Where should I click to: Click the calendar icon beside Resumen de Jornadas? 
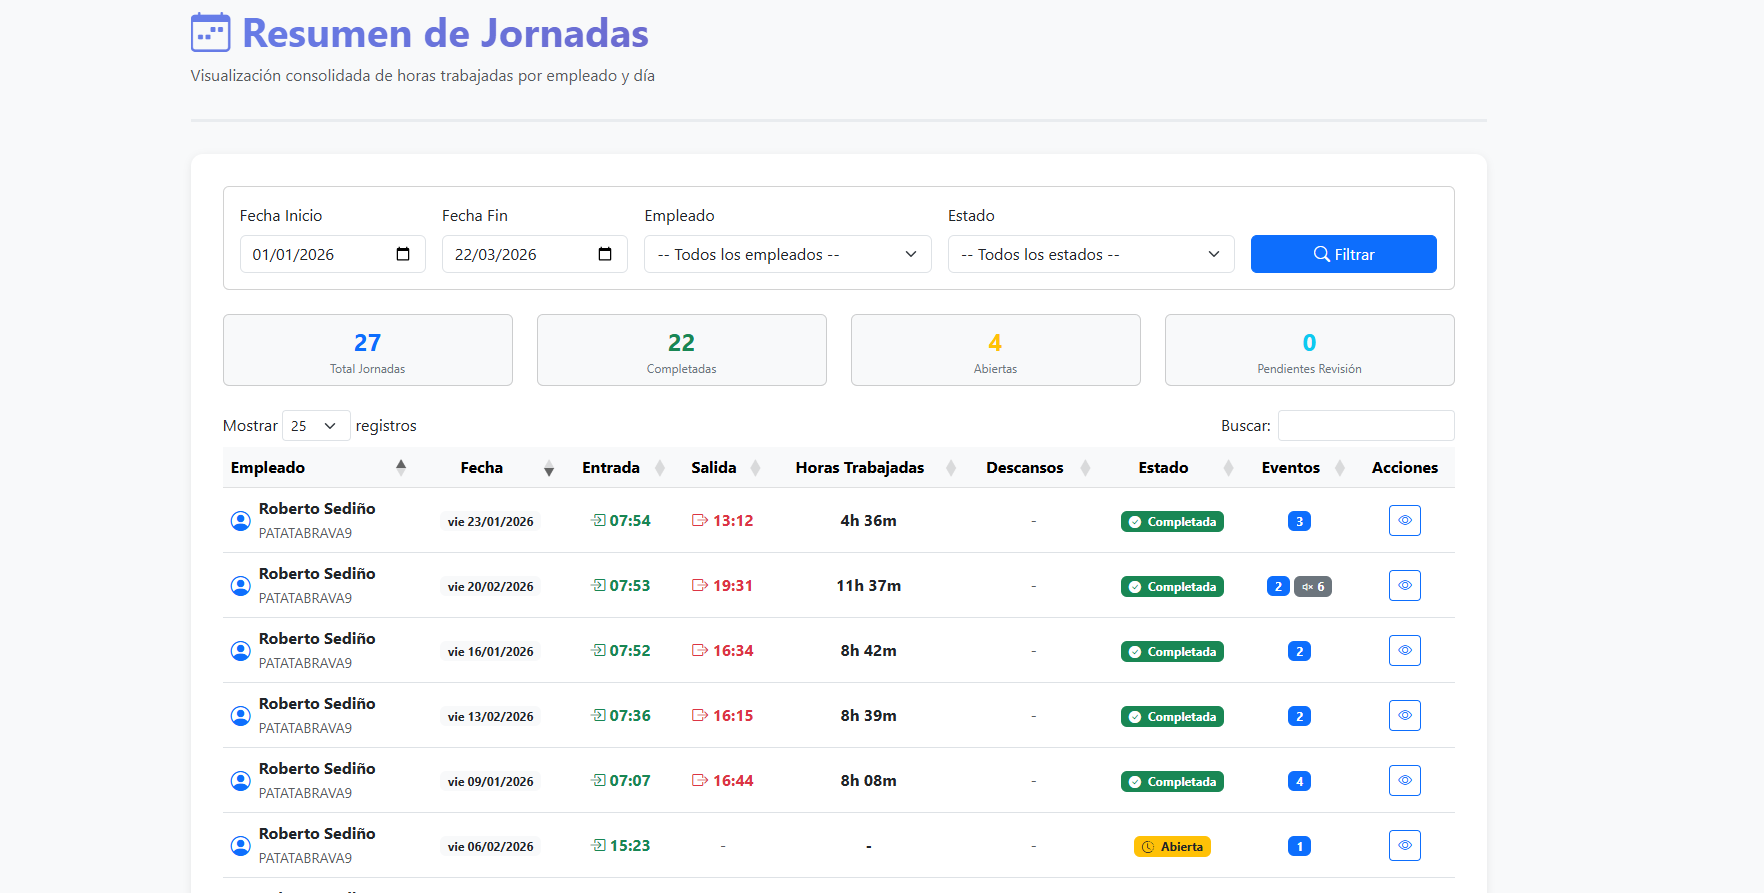point(211,33)
